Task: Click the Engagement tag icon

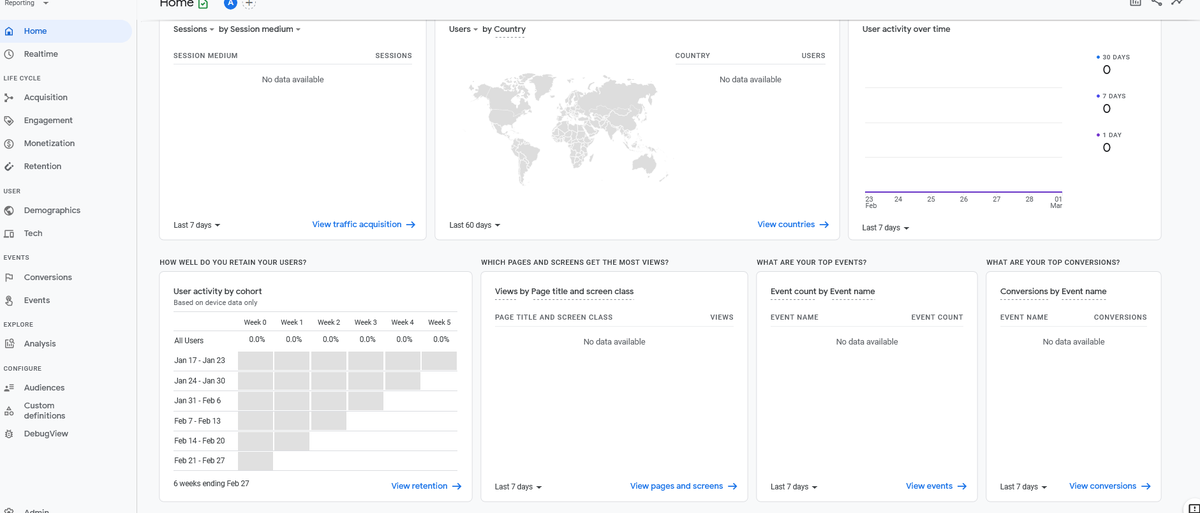Action: click(9, 121)
